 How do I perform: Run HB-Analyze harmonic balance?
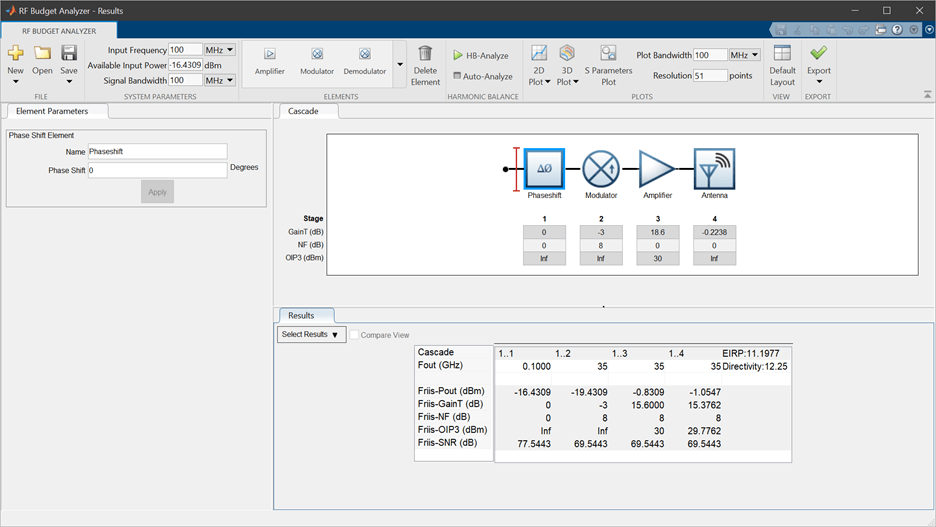pos(481,56)
